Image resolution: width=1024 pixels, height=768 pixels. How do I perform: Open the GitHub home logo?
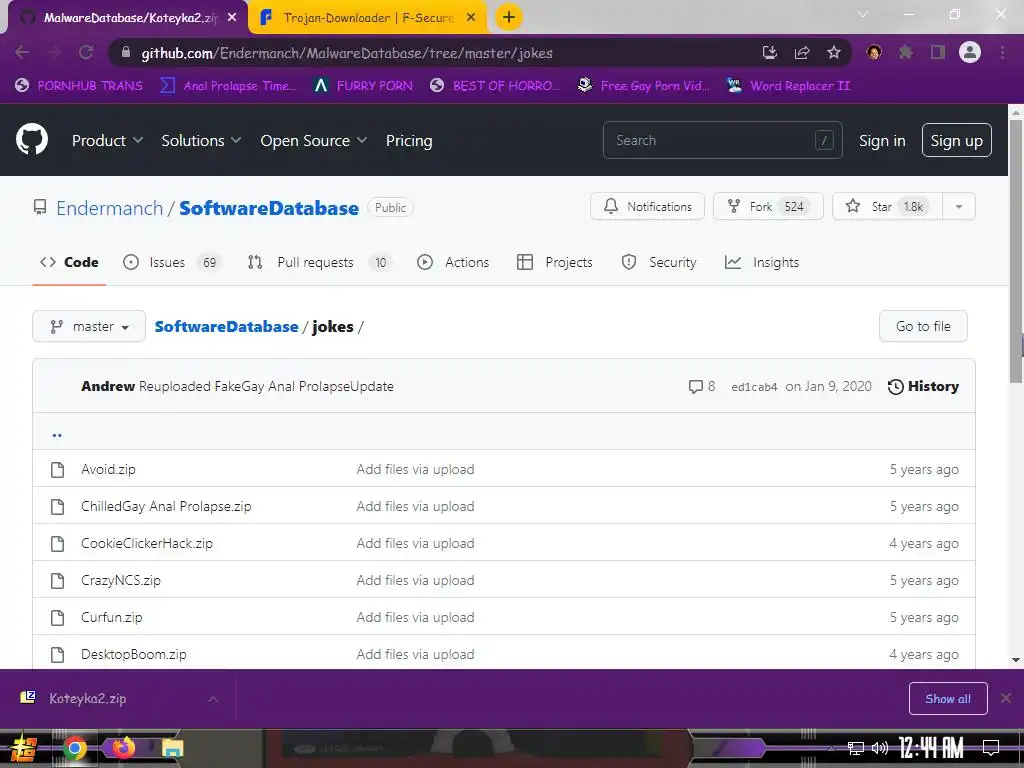click(32, 140)
